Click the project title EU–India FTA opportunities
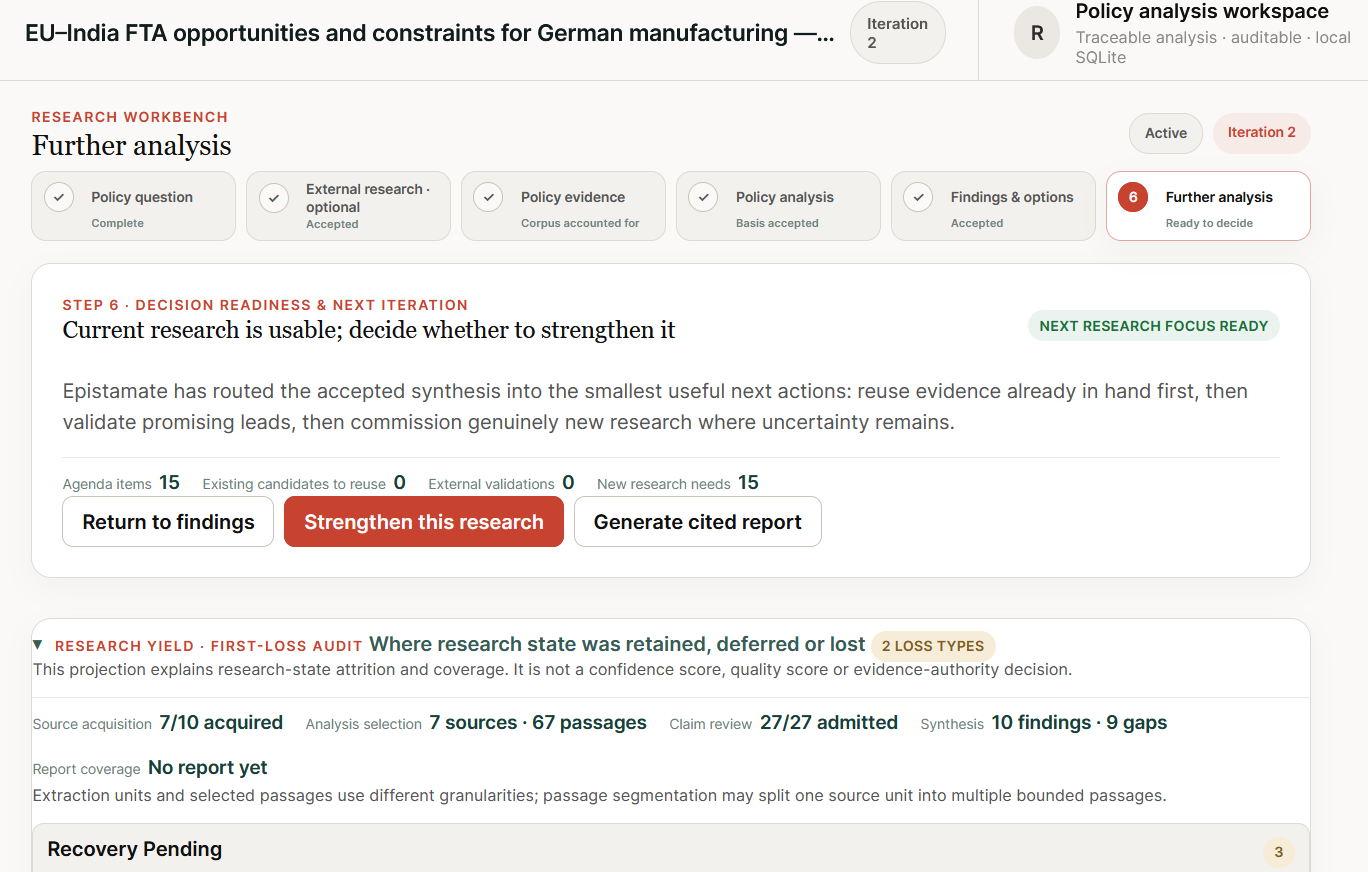Image resolution: width=1368 pixels, height=872 pixels. [430, 33]
